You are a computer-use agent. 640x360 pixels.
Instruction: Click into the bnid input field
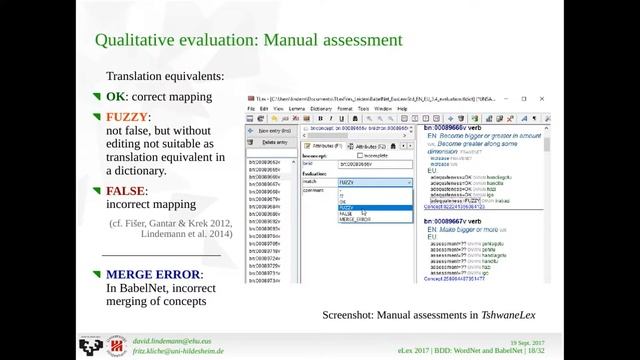click(375, 164)
